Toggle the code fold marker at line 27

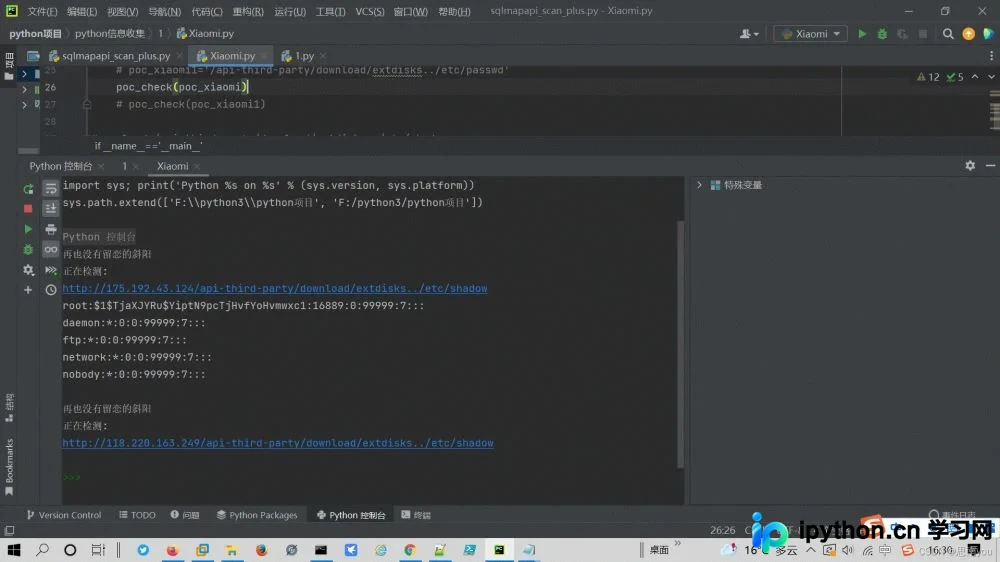point(87,105)
